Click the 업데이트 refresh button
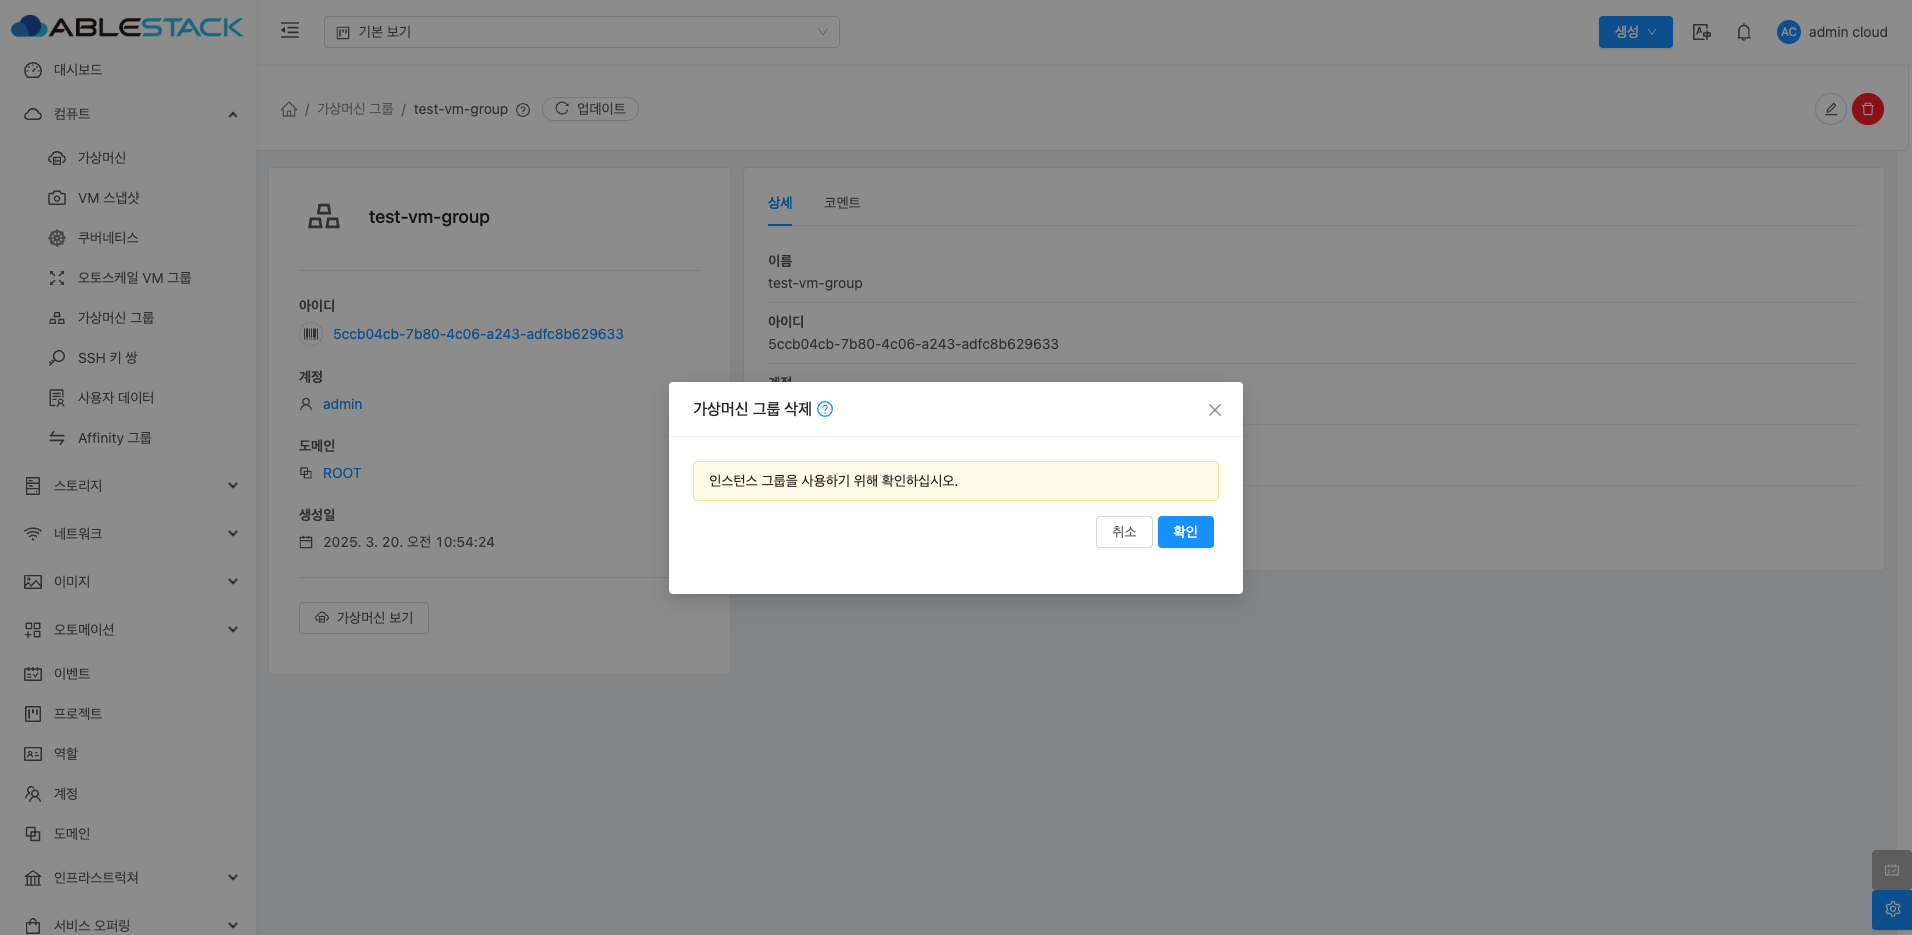The width and height of the screenshot is (1912, 935). tap(590, 109)
